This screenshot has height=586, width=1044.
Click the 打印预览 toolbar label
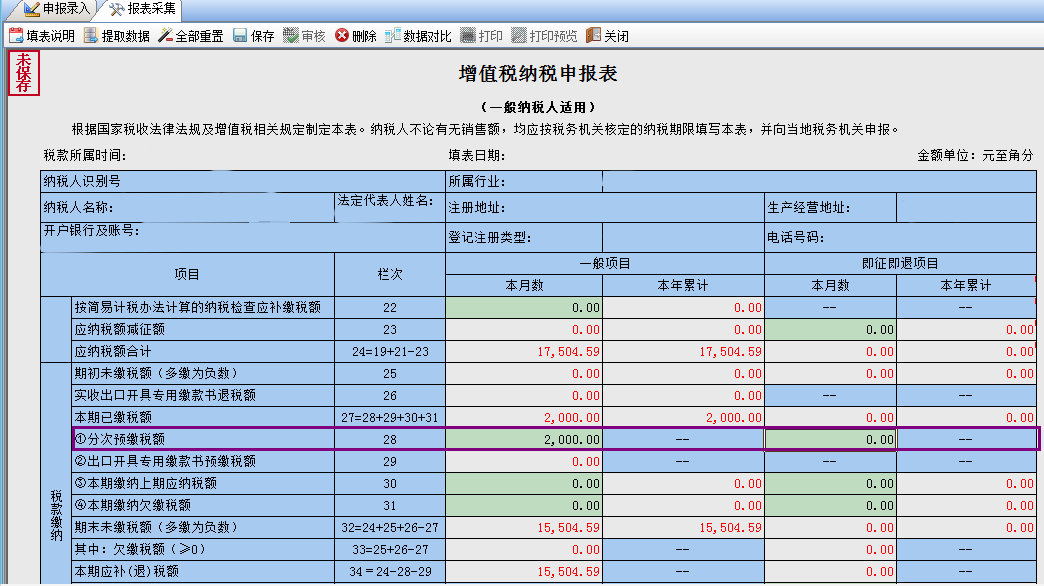[x=553, y=36]
